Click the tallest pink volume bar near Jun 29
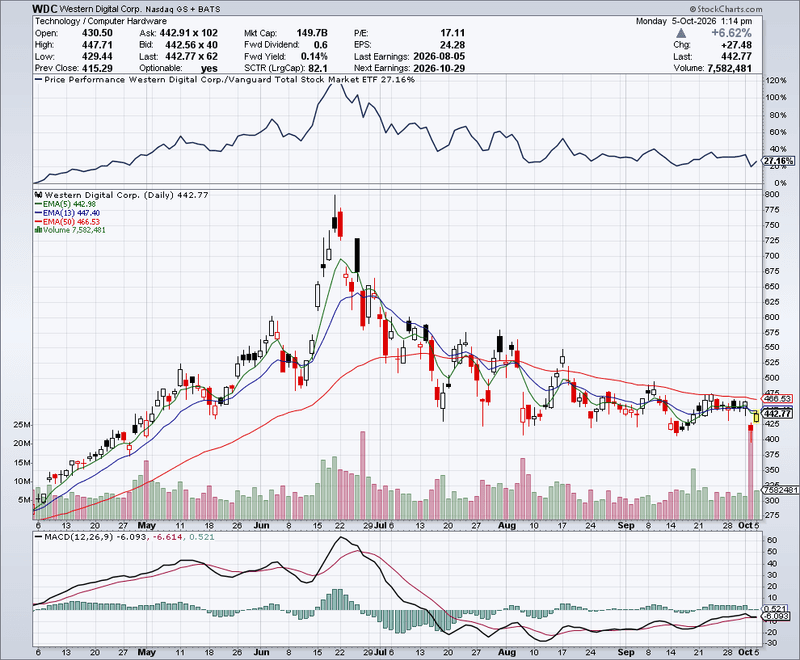The width and height of the screenshot is (800, 660). click(x=363, y=475)
